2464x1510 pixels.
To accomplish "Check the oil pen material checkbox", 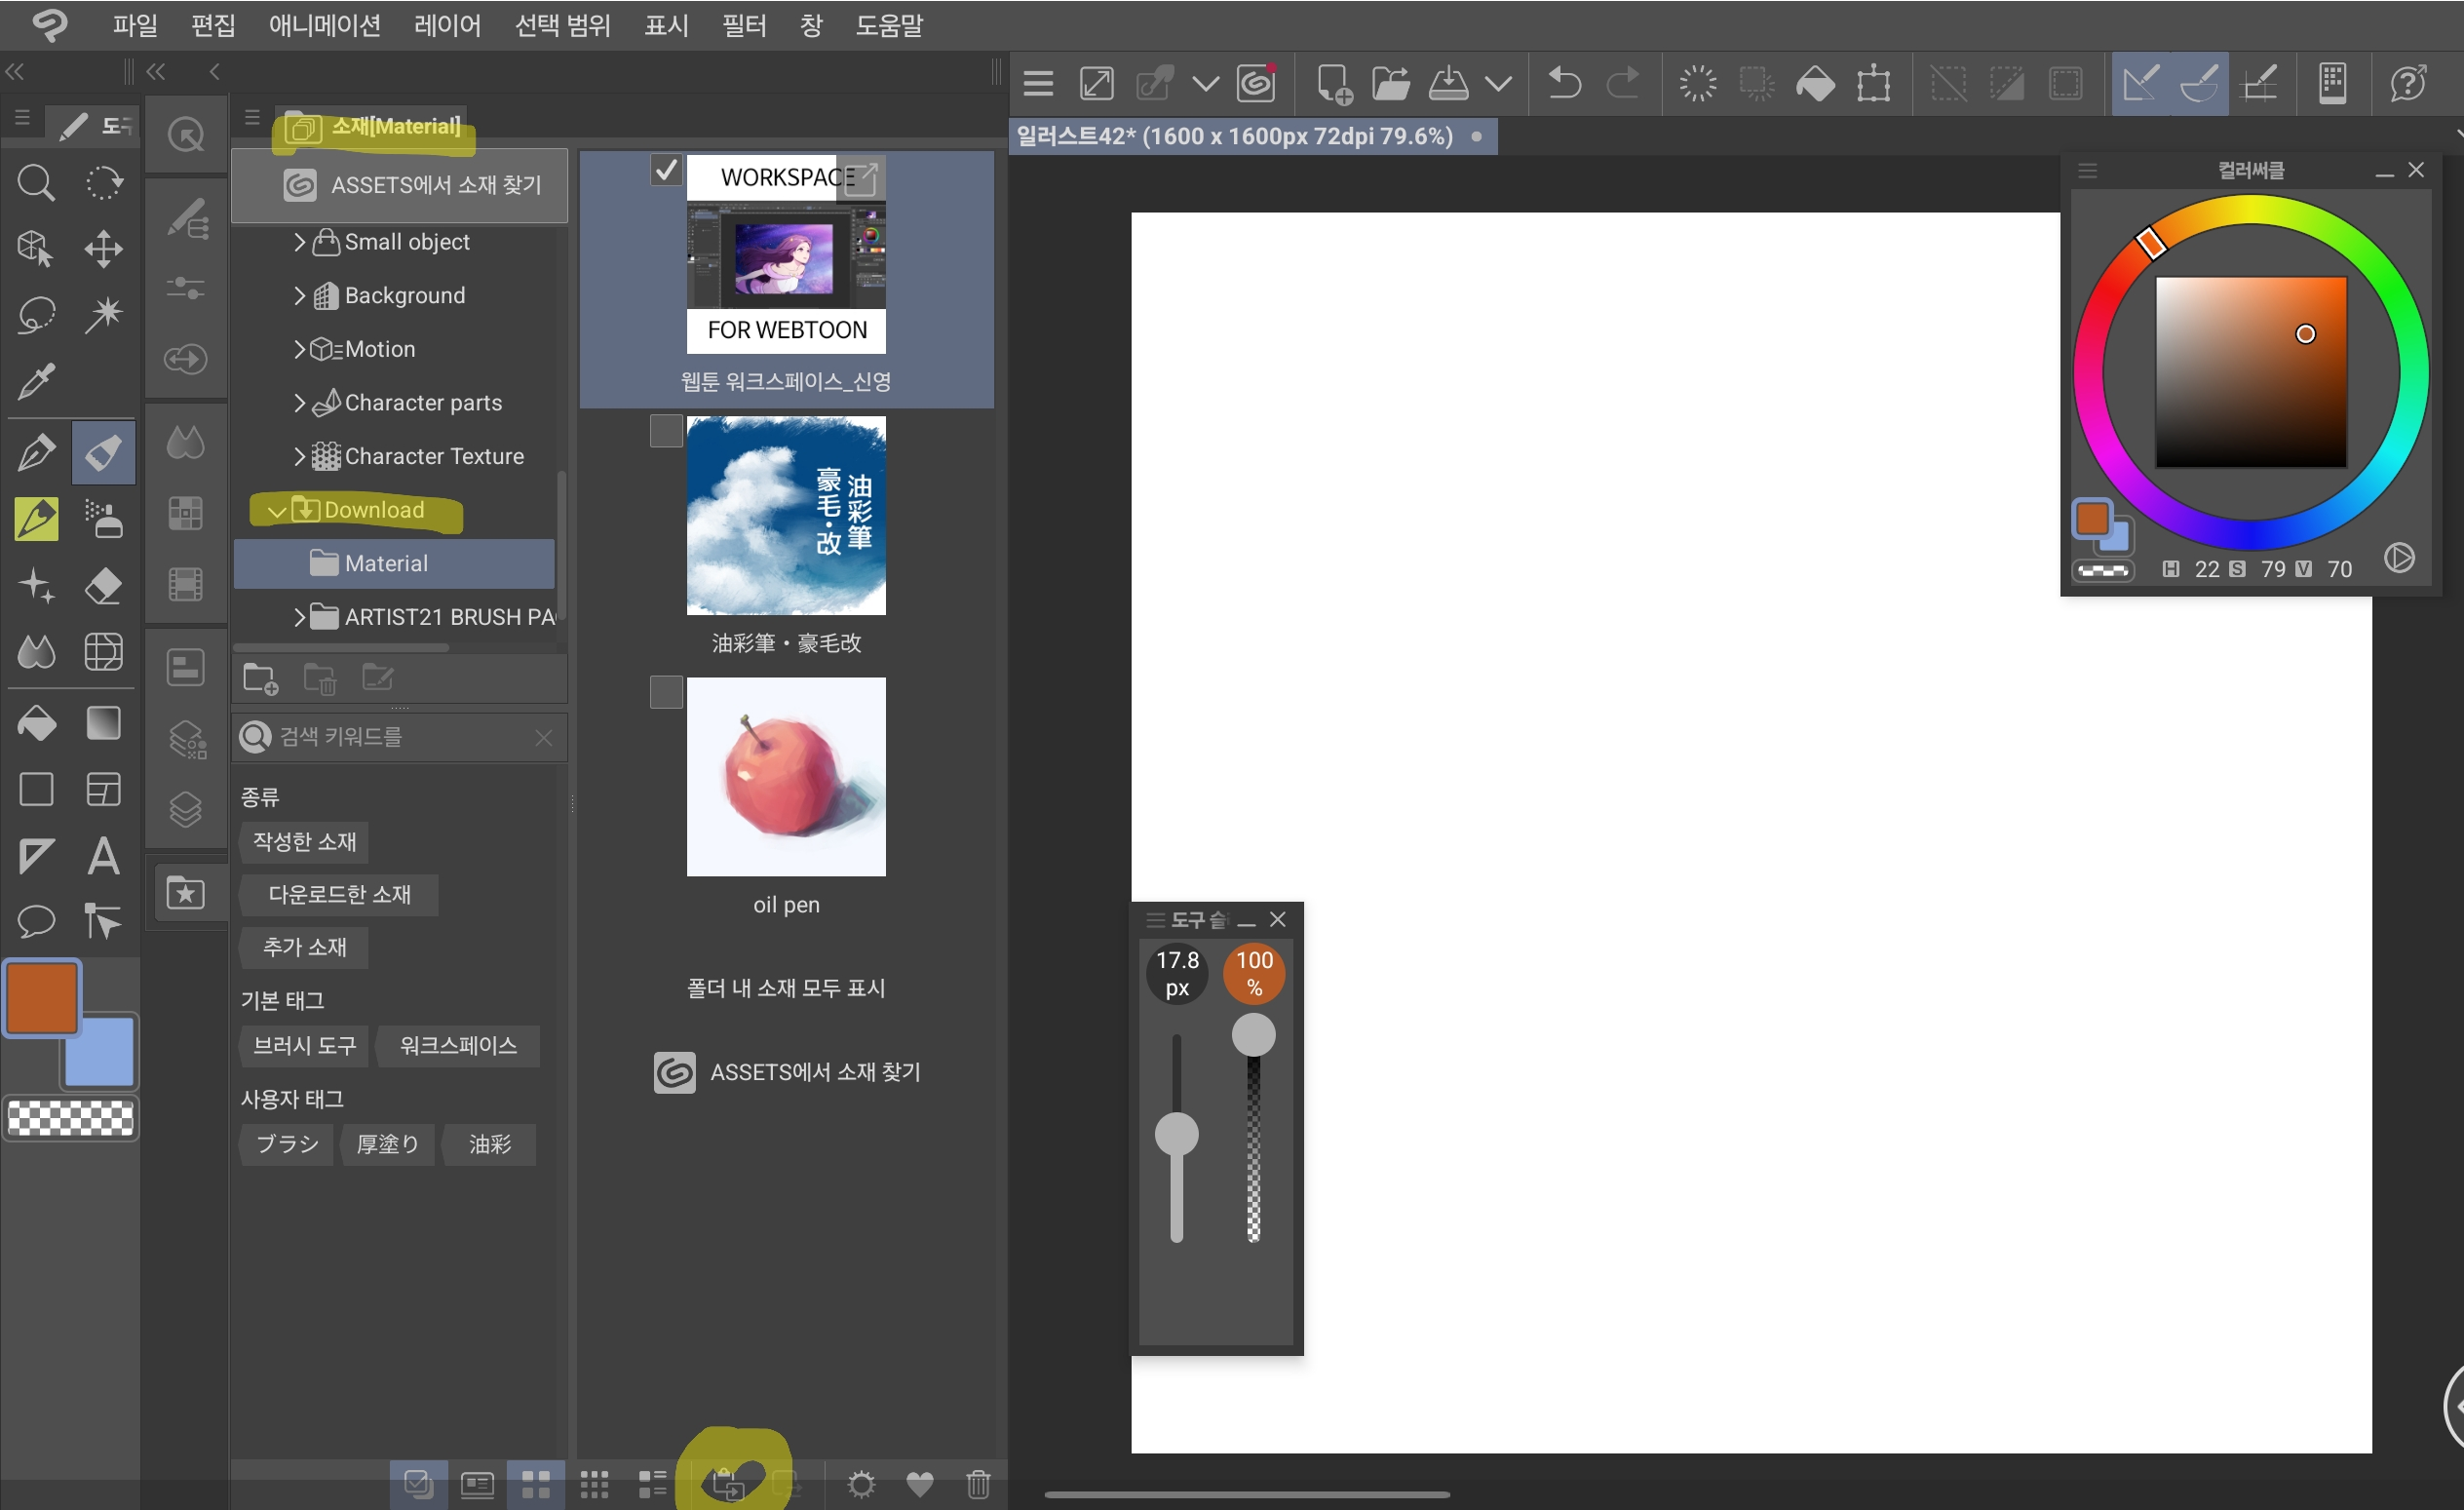I will coord(666,692).
